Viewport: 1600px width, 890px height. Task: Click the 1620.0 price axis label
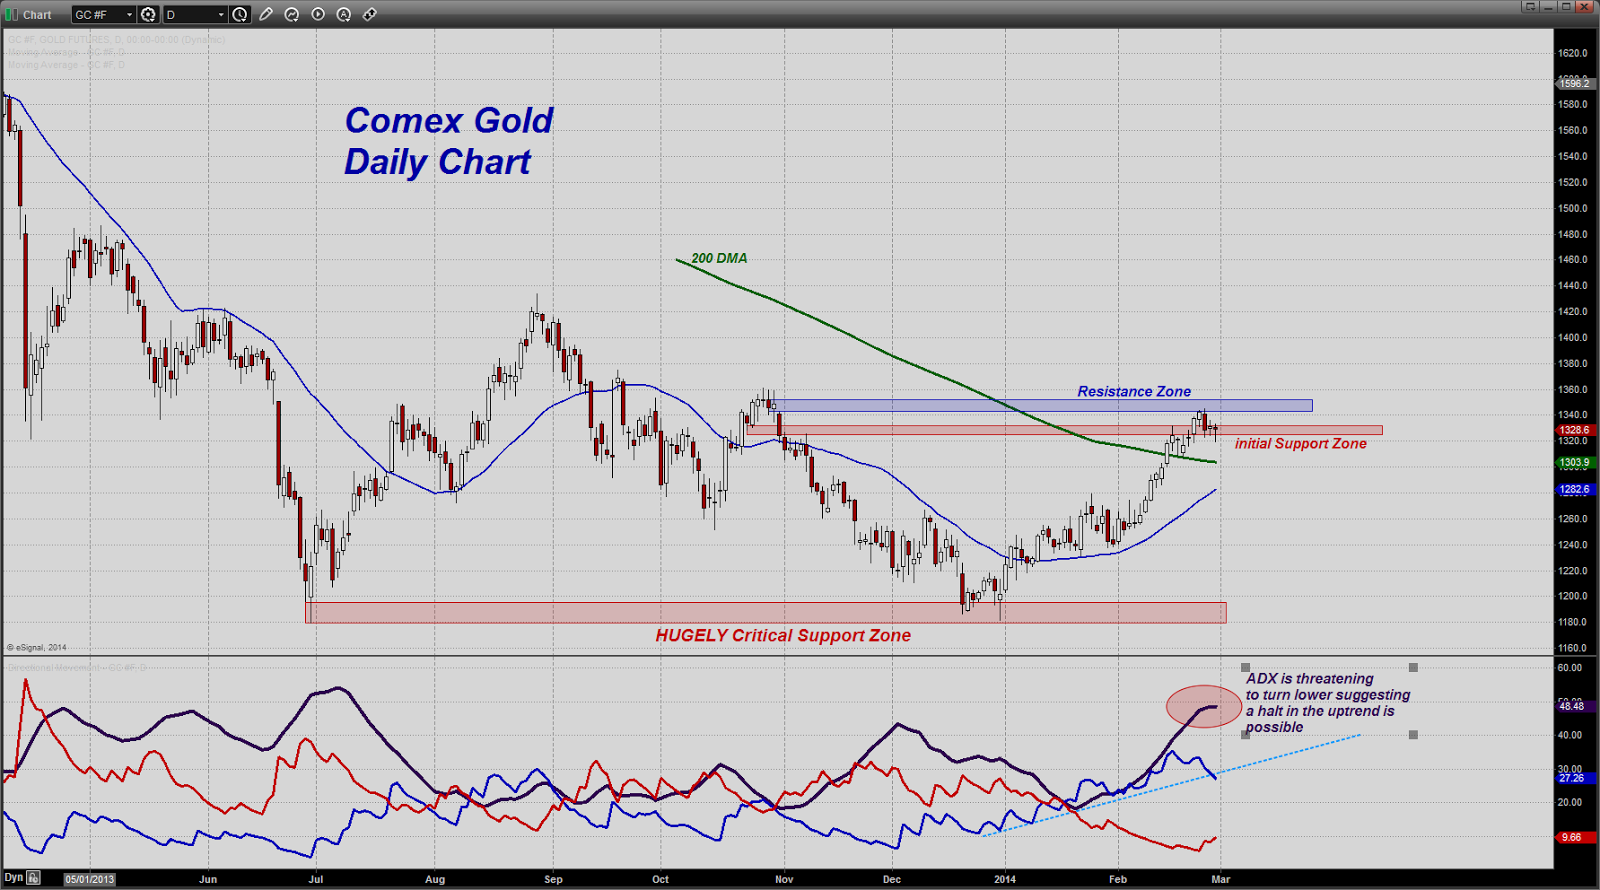tap(1573, 53)
